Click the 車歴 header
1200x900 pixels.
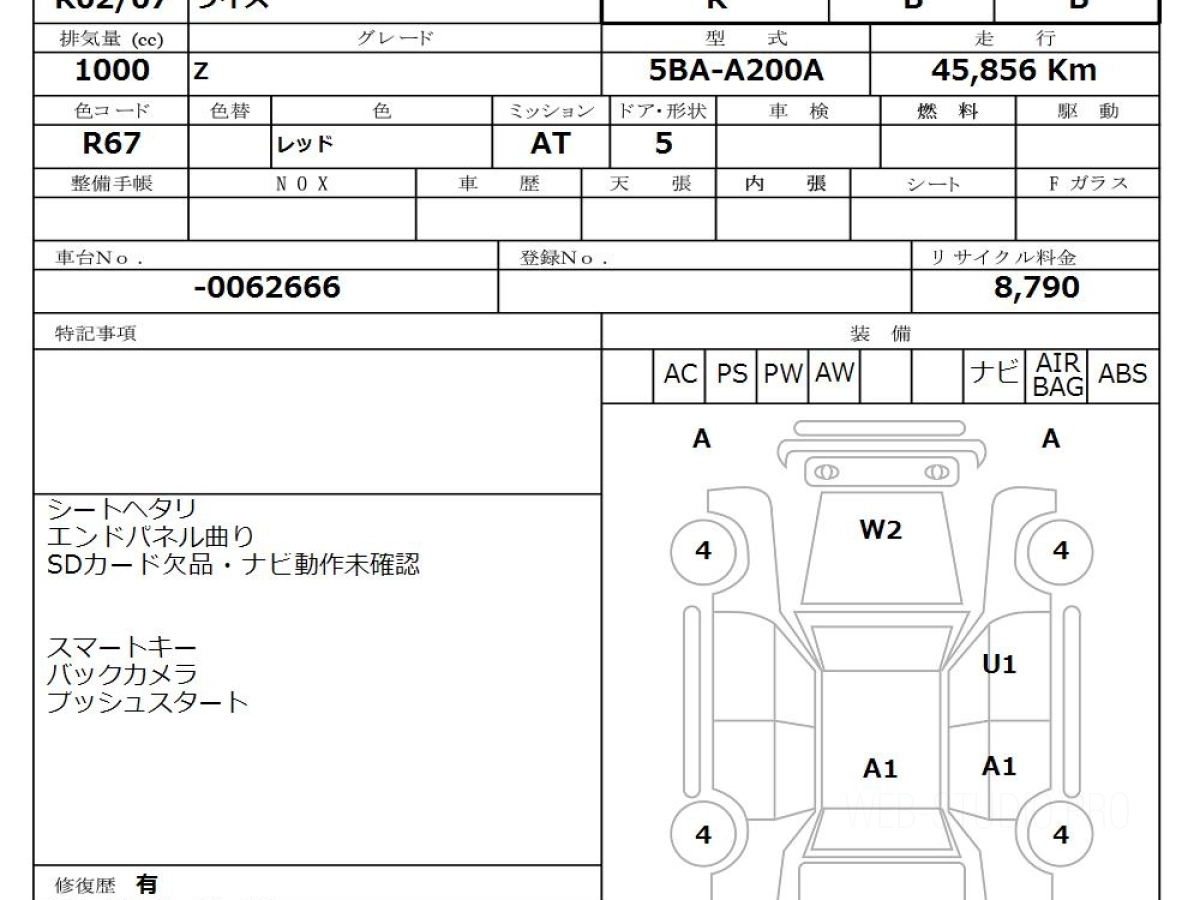coord(498,184)
